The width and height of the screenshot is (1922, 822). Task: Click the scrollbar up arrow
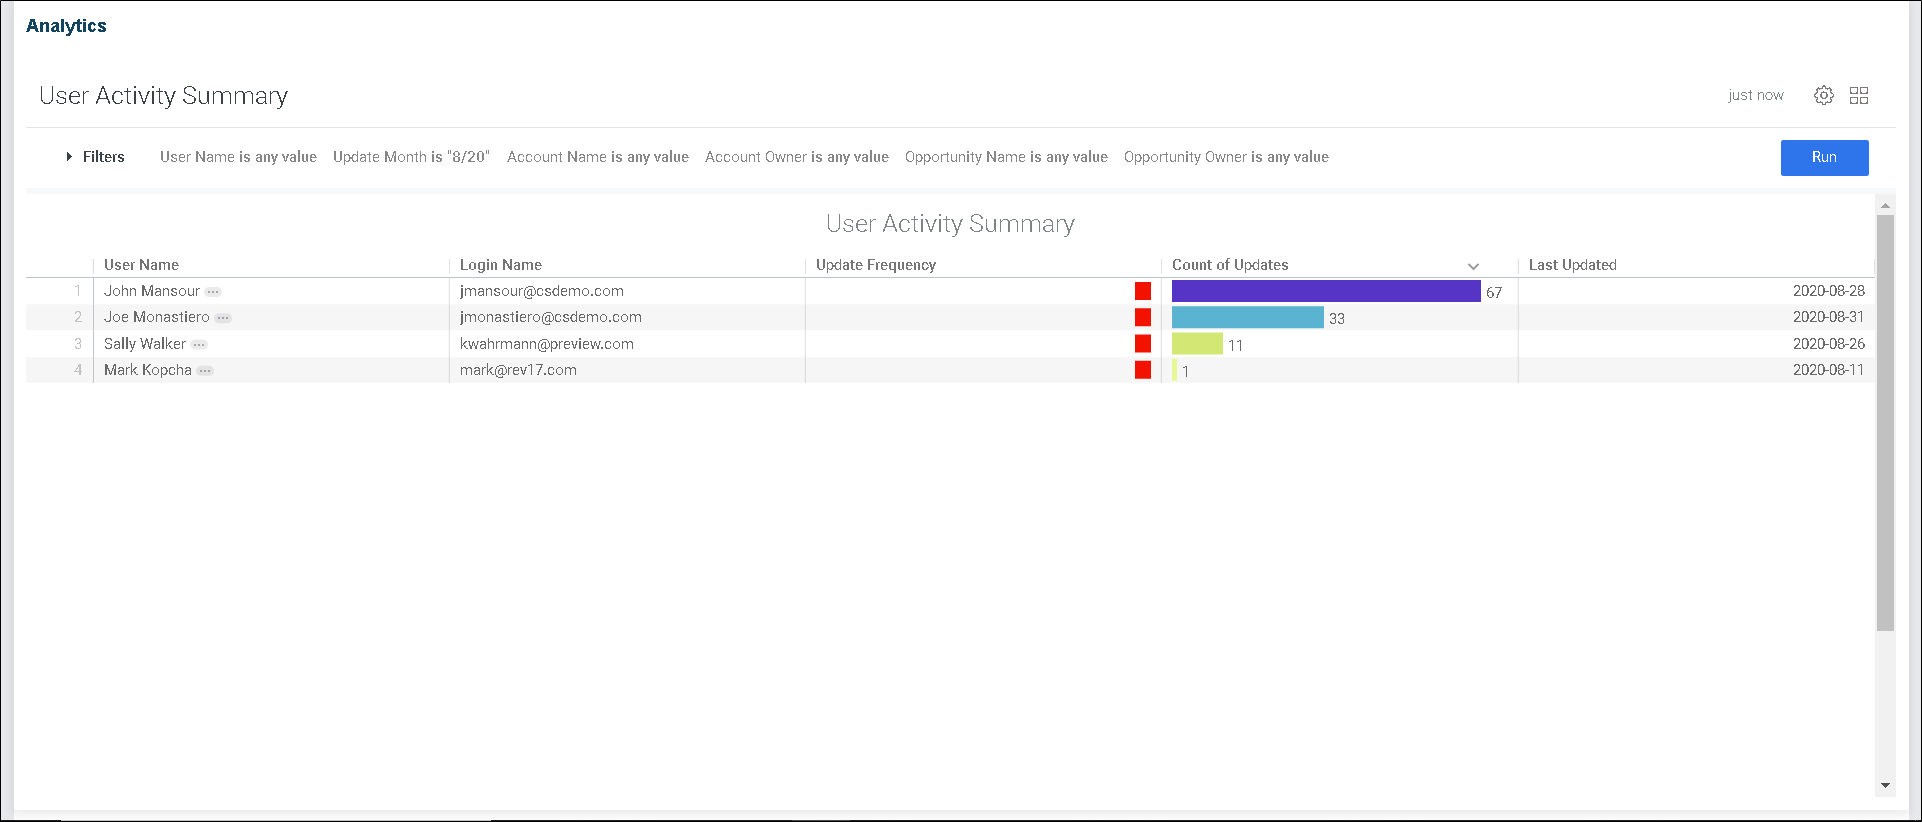click(x=1885, y=205)
